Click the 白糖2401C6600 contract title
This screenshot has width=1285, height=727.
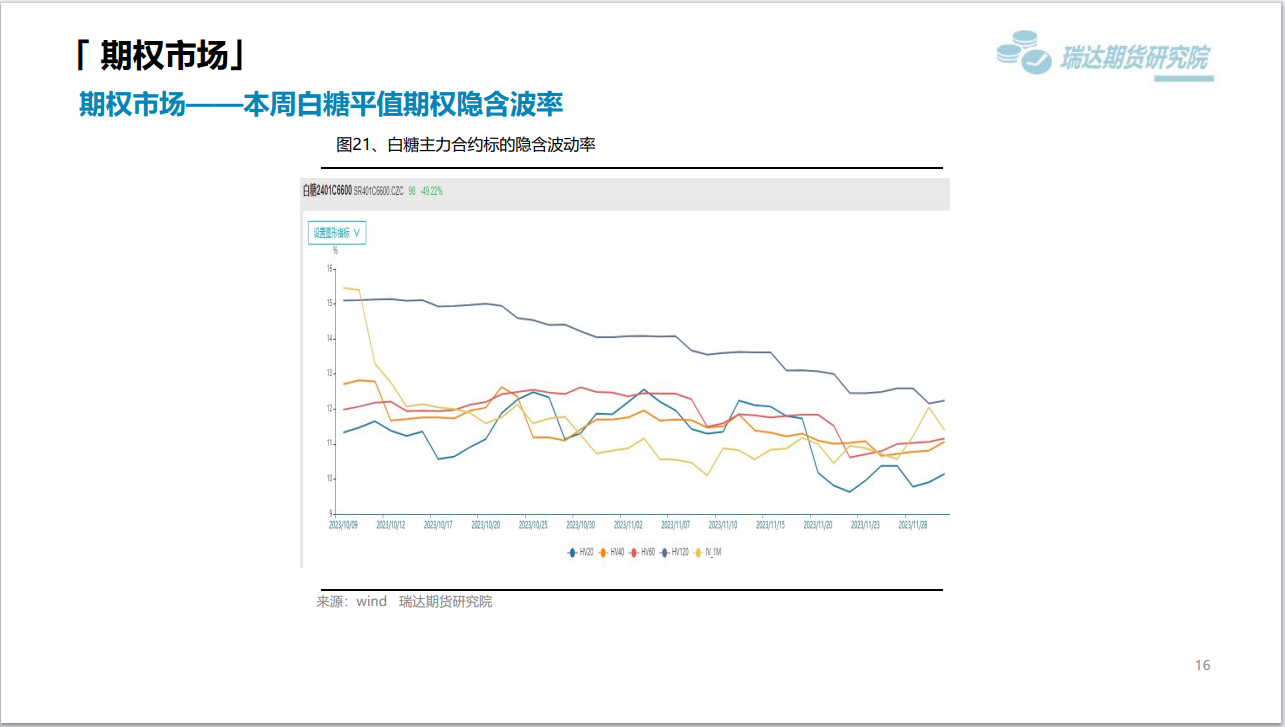pos(327,190)
